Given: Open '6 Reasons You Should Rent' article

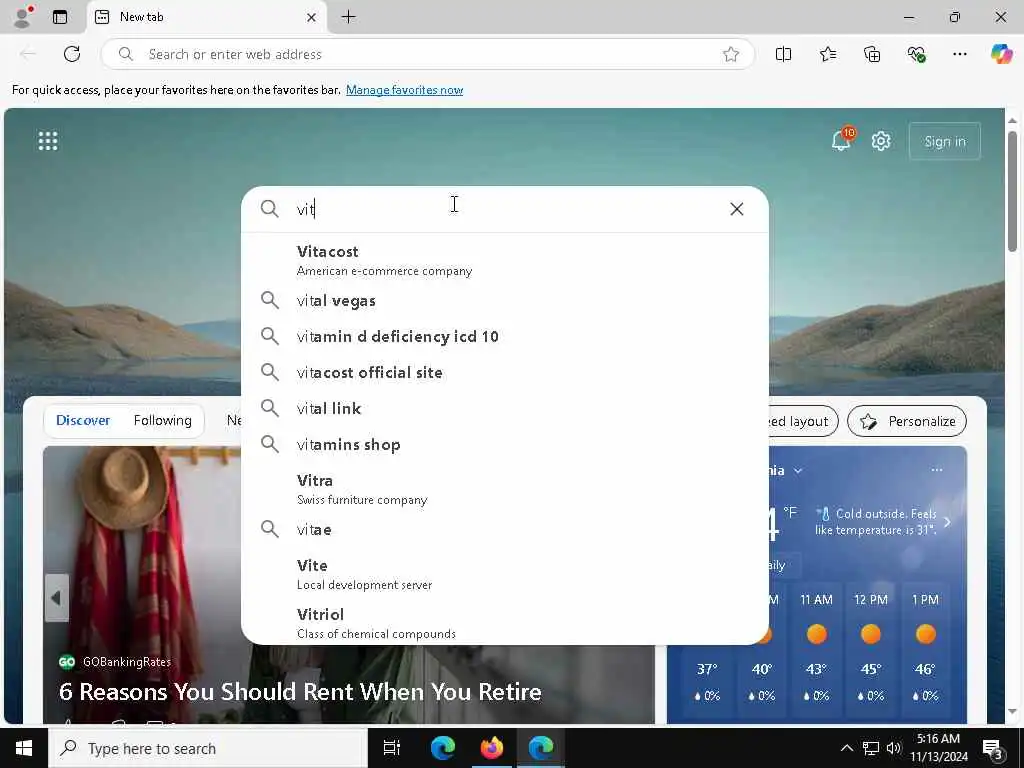Looking at the screenshot, I should tap(300, 692).
